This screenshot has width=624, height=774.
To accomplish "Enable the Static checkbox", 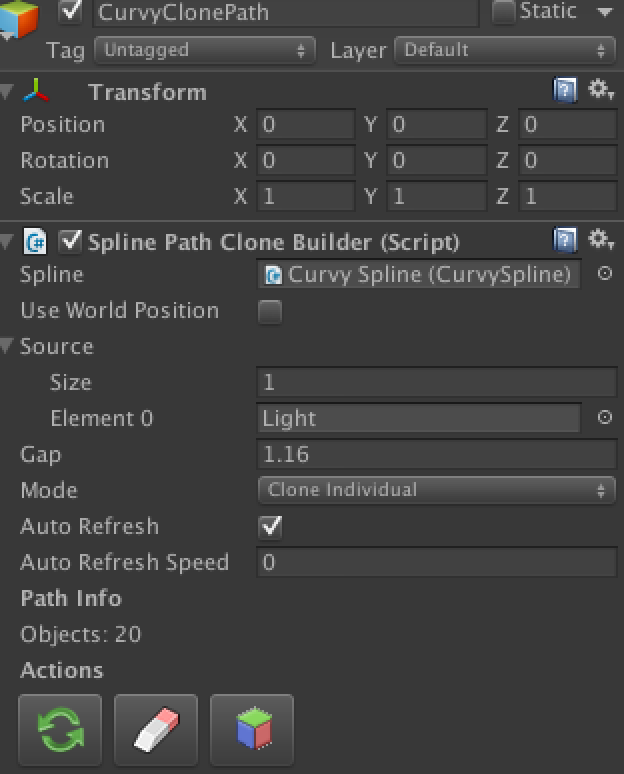I will (504, 11).
